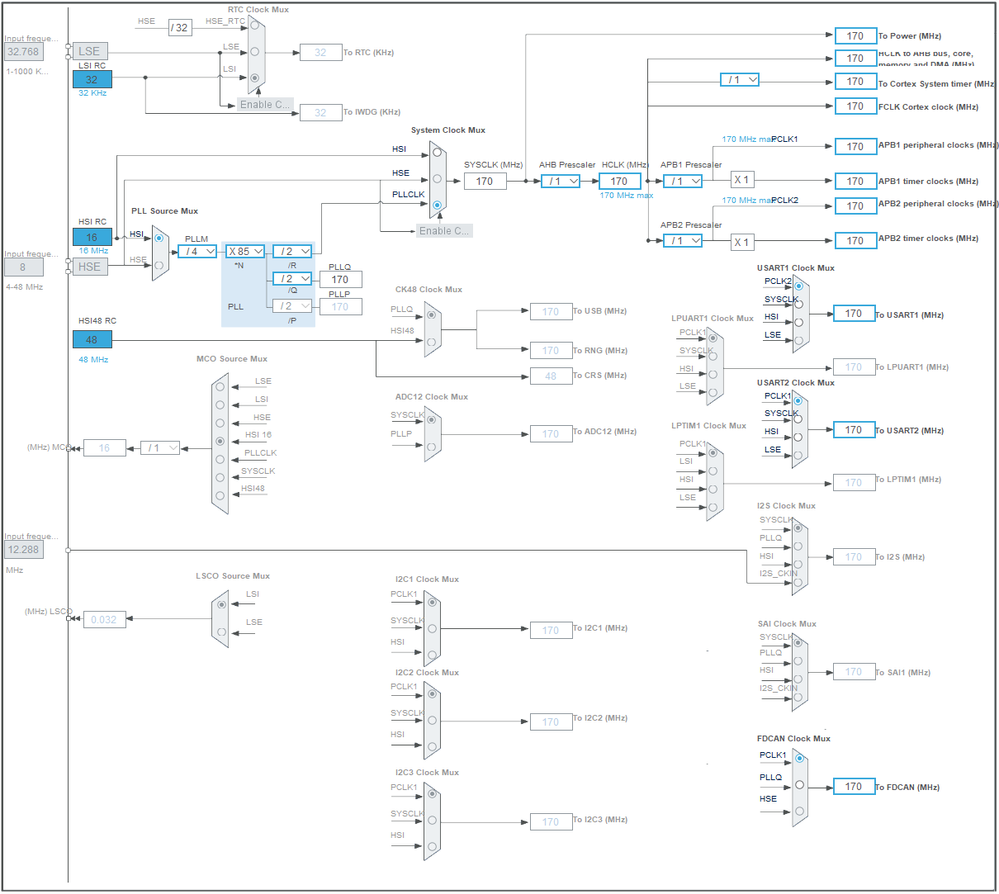Select LSE in USART2 Clock Mux
Image resolution: width=999 pixels, height=894 pixels.
click(x=798, y=455)
